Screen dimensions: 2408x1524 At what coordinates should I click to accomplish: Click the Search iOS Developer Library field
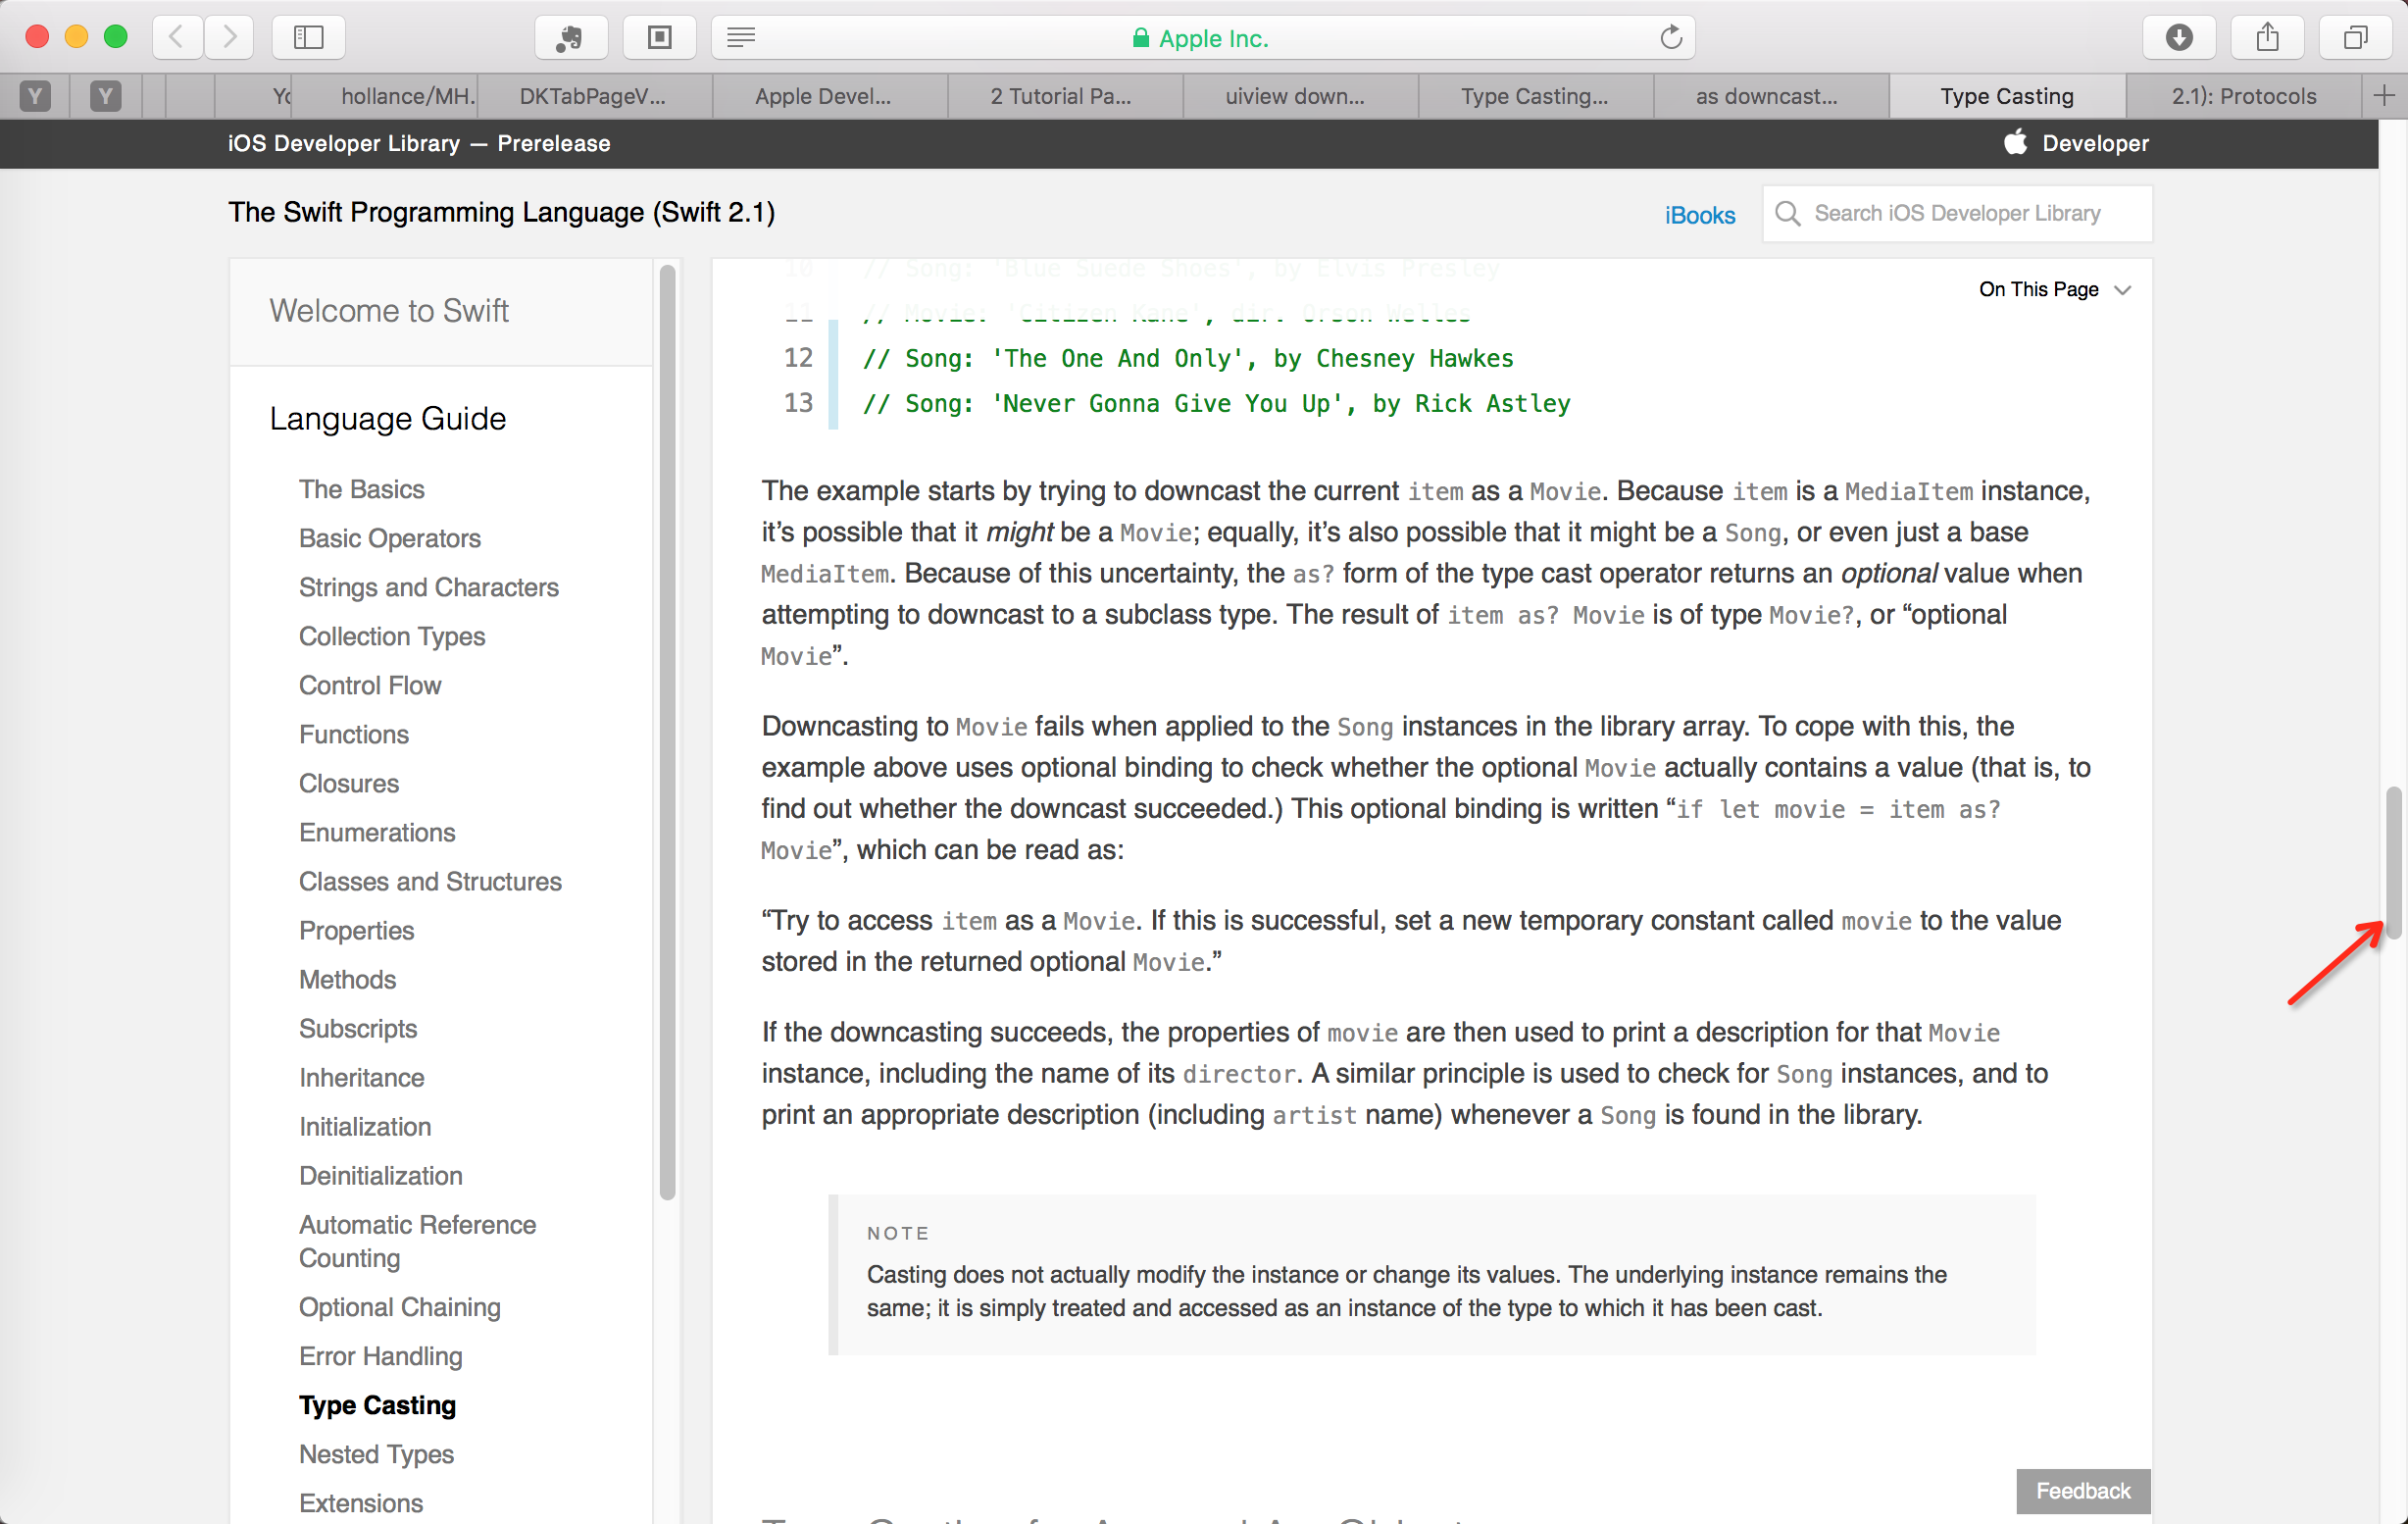[1957, 213]
